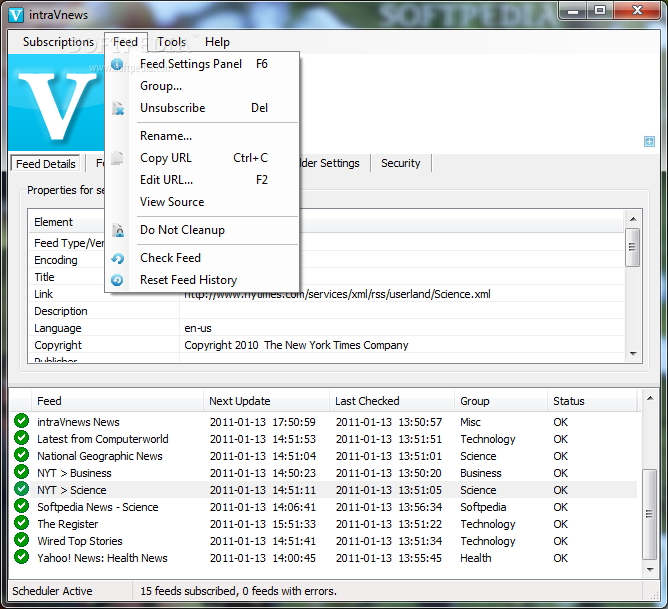Select the Latest from Computerworld feed
Screen dimensions: 668x609
tap(324, 439)
